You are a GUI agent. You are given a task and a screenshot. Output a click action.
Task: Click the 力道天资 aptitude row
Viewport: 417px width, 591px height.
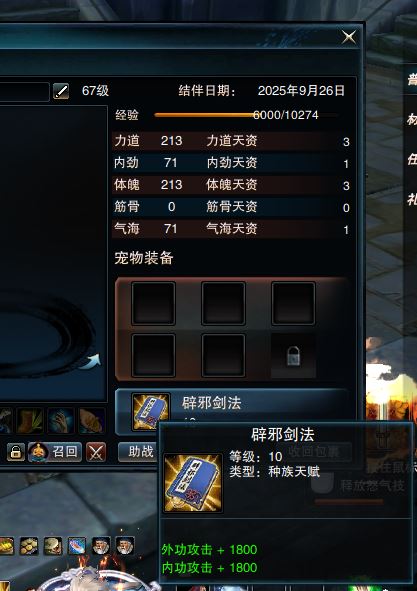pyautogui.click(x=231, y=141)
